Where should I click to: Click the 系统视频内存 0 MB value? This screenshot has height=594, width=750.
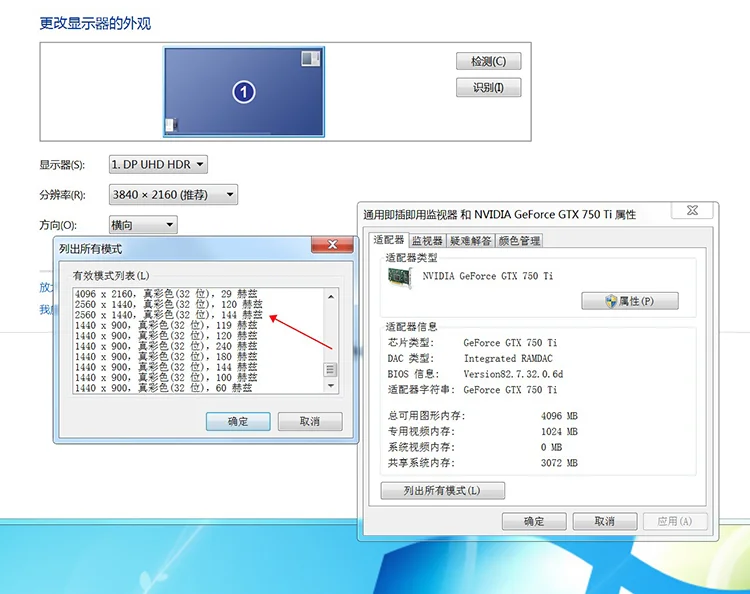(x=551, y=447)
